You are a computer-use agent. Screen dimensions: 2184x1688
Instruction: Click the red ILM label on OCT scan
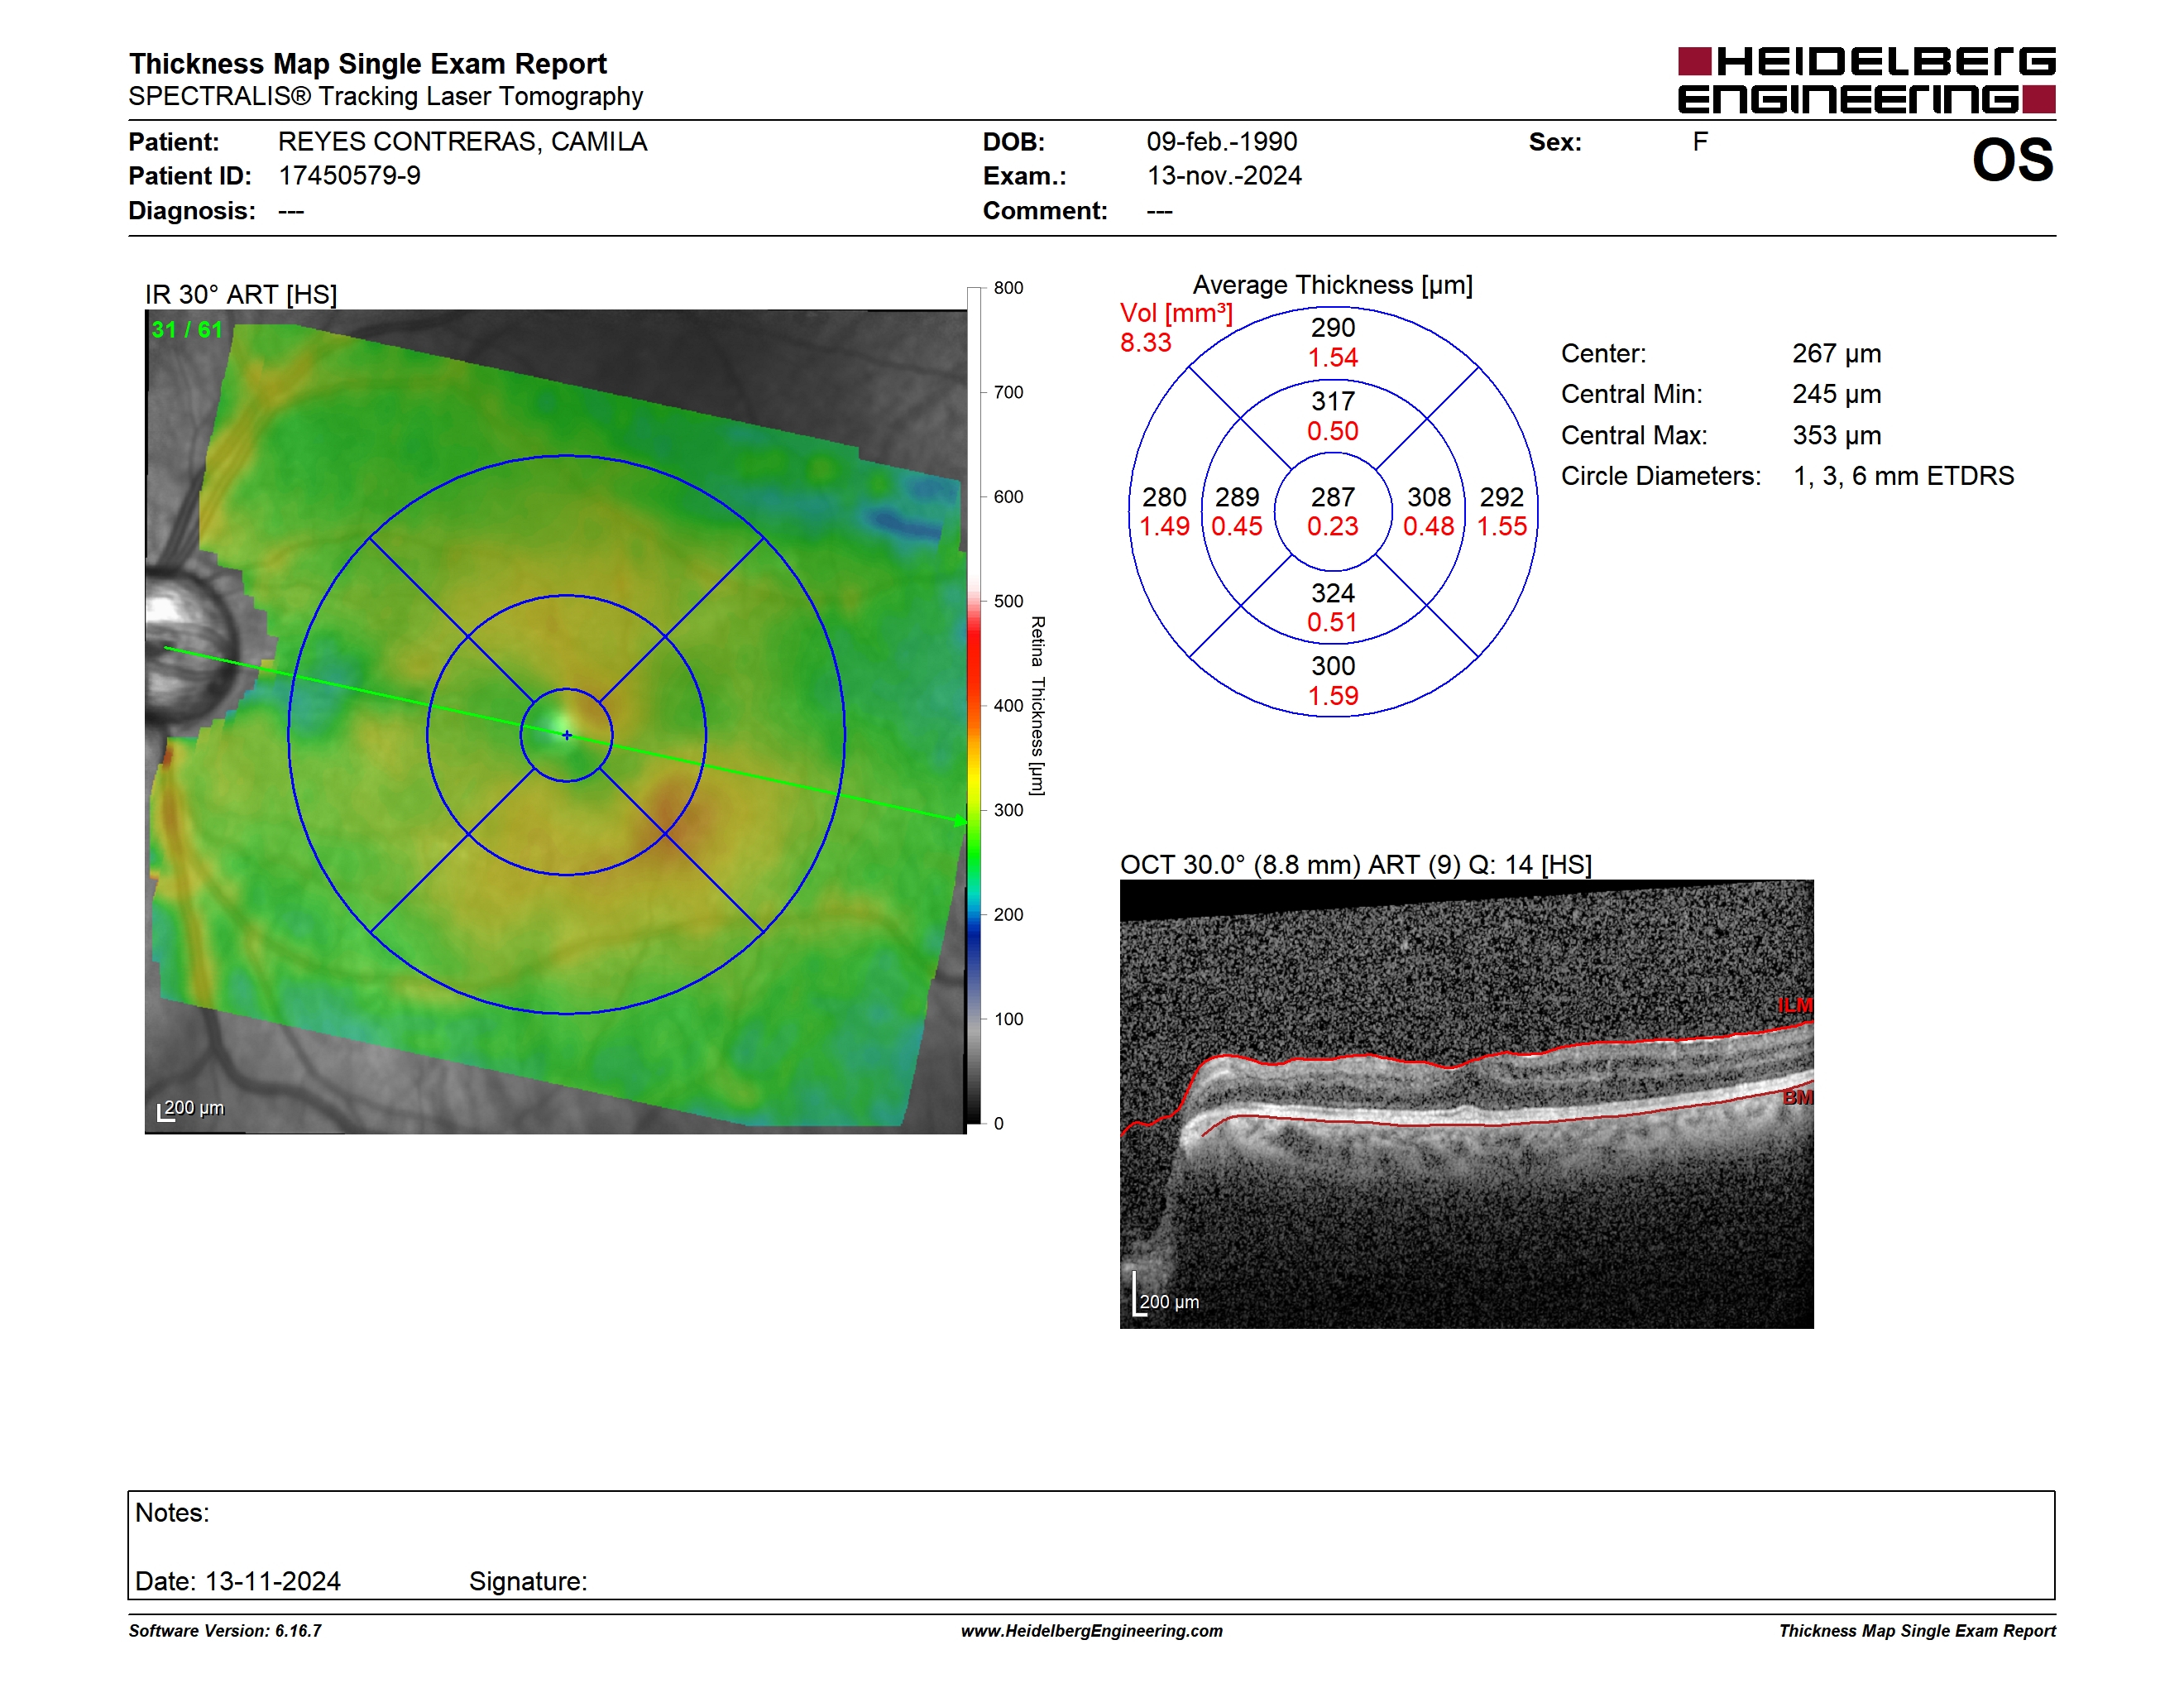coord(1795,1005)
